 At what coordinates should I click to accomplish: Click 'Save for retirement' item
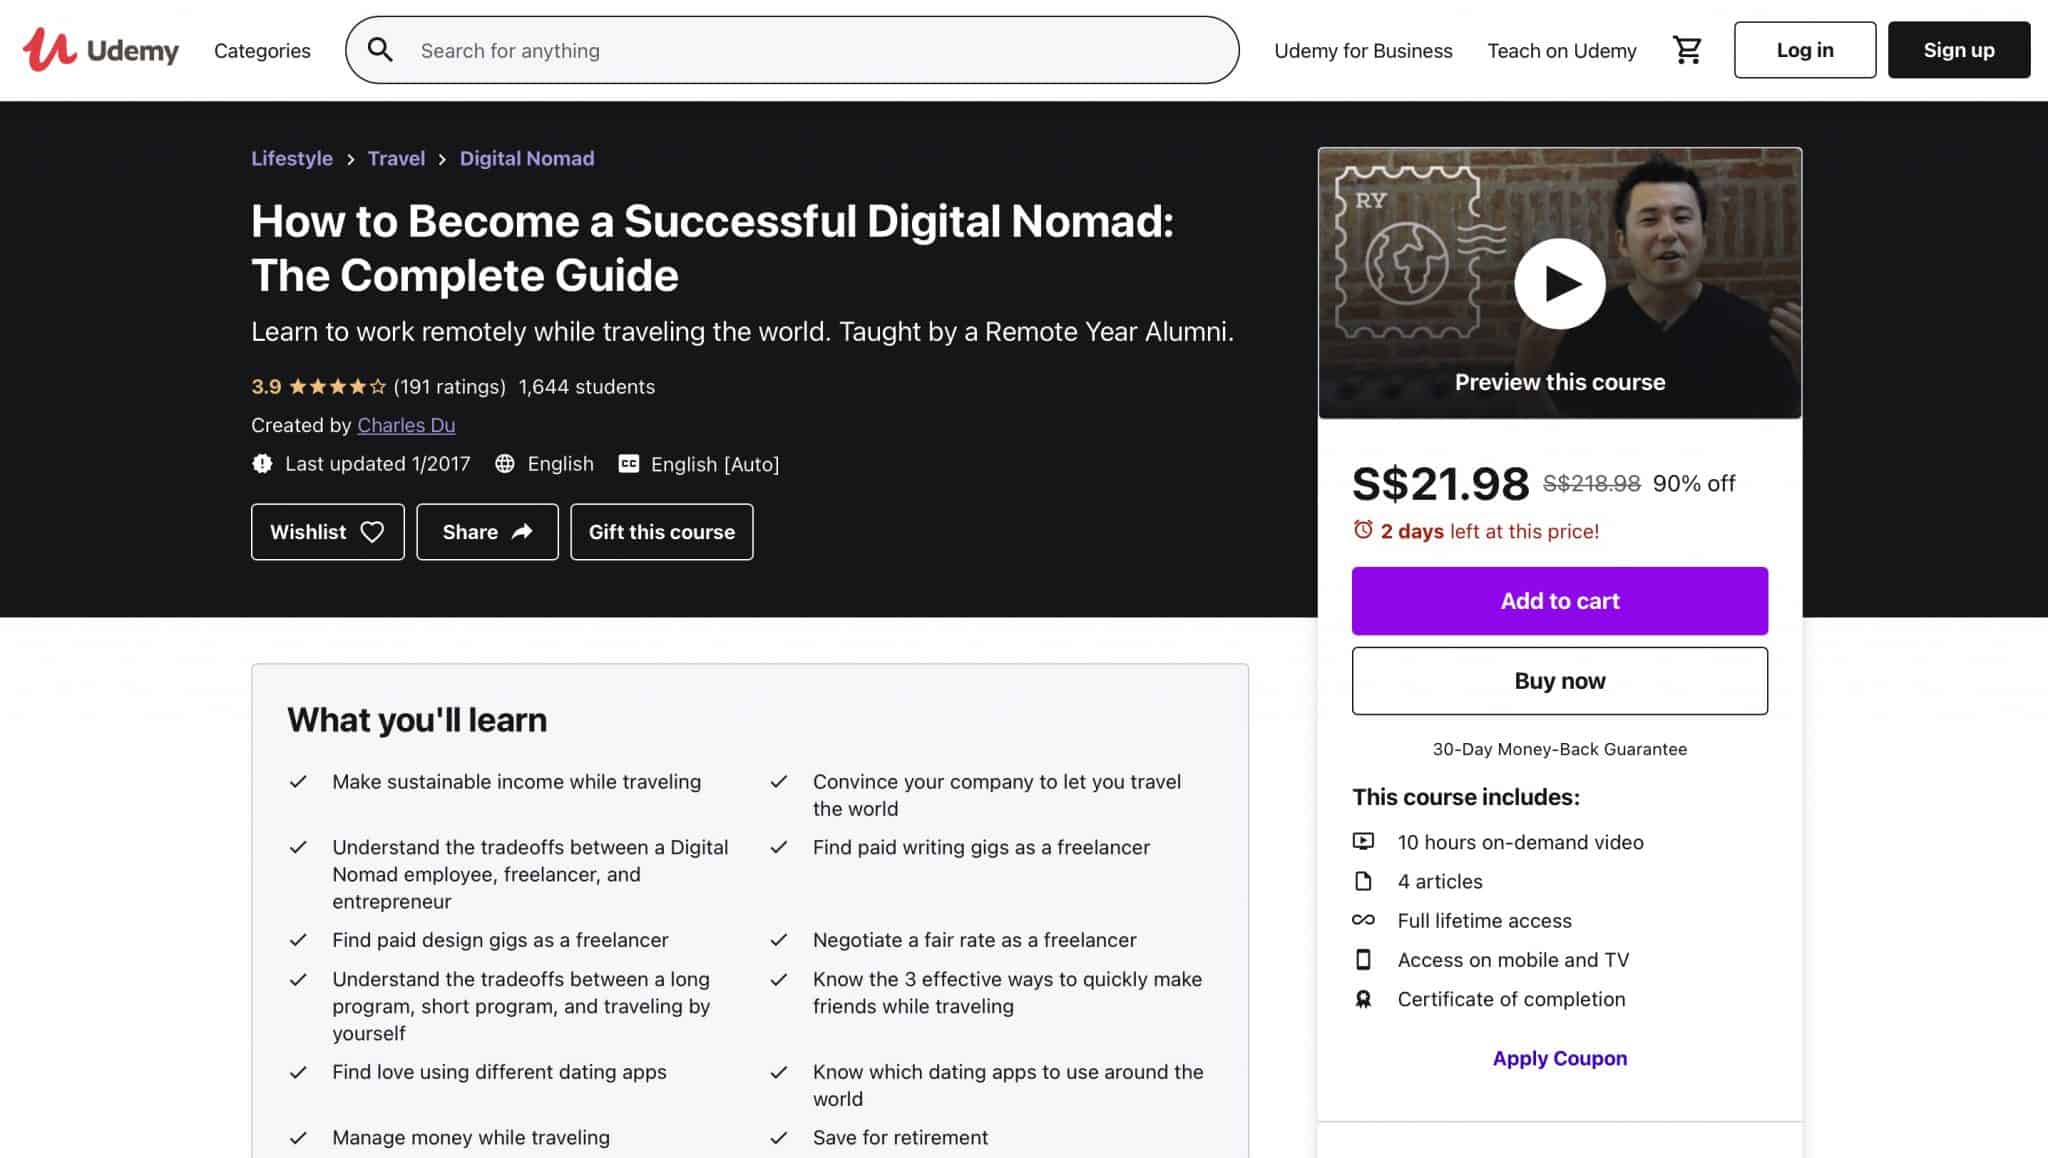[x=900, y=1137]
